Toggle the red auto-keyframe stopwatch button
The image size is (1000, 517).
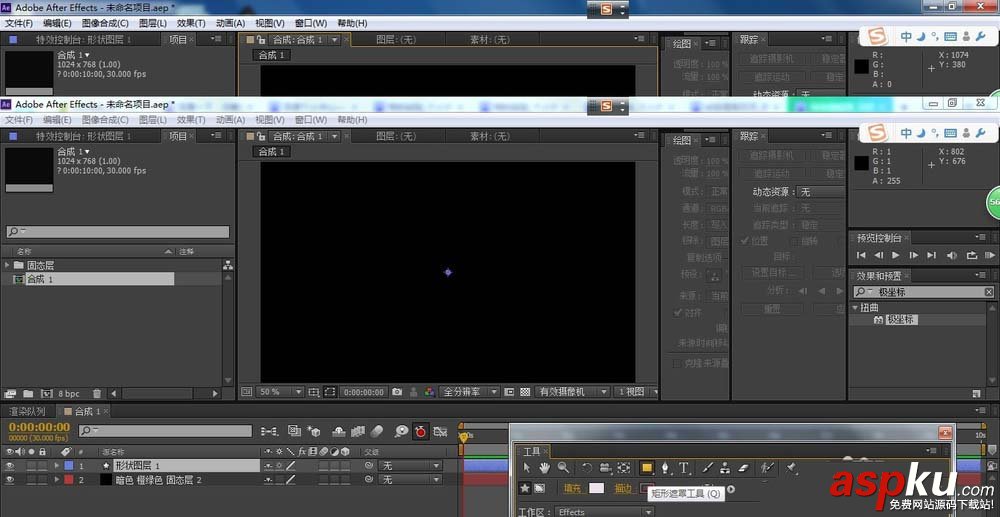(420, 432)
